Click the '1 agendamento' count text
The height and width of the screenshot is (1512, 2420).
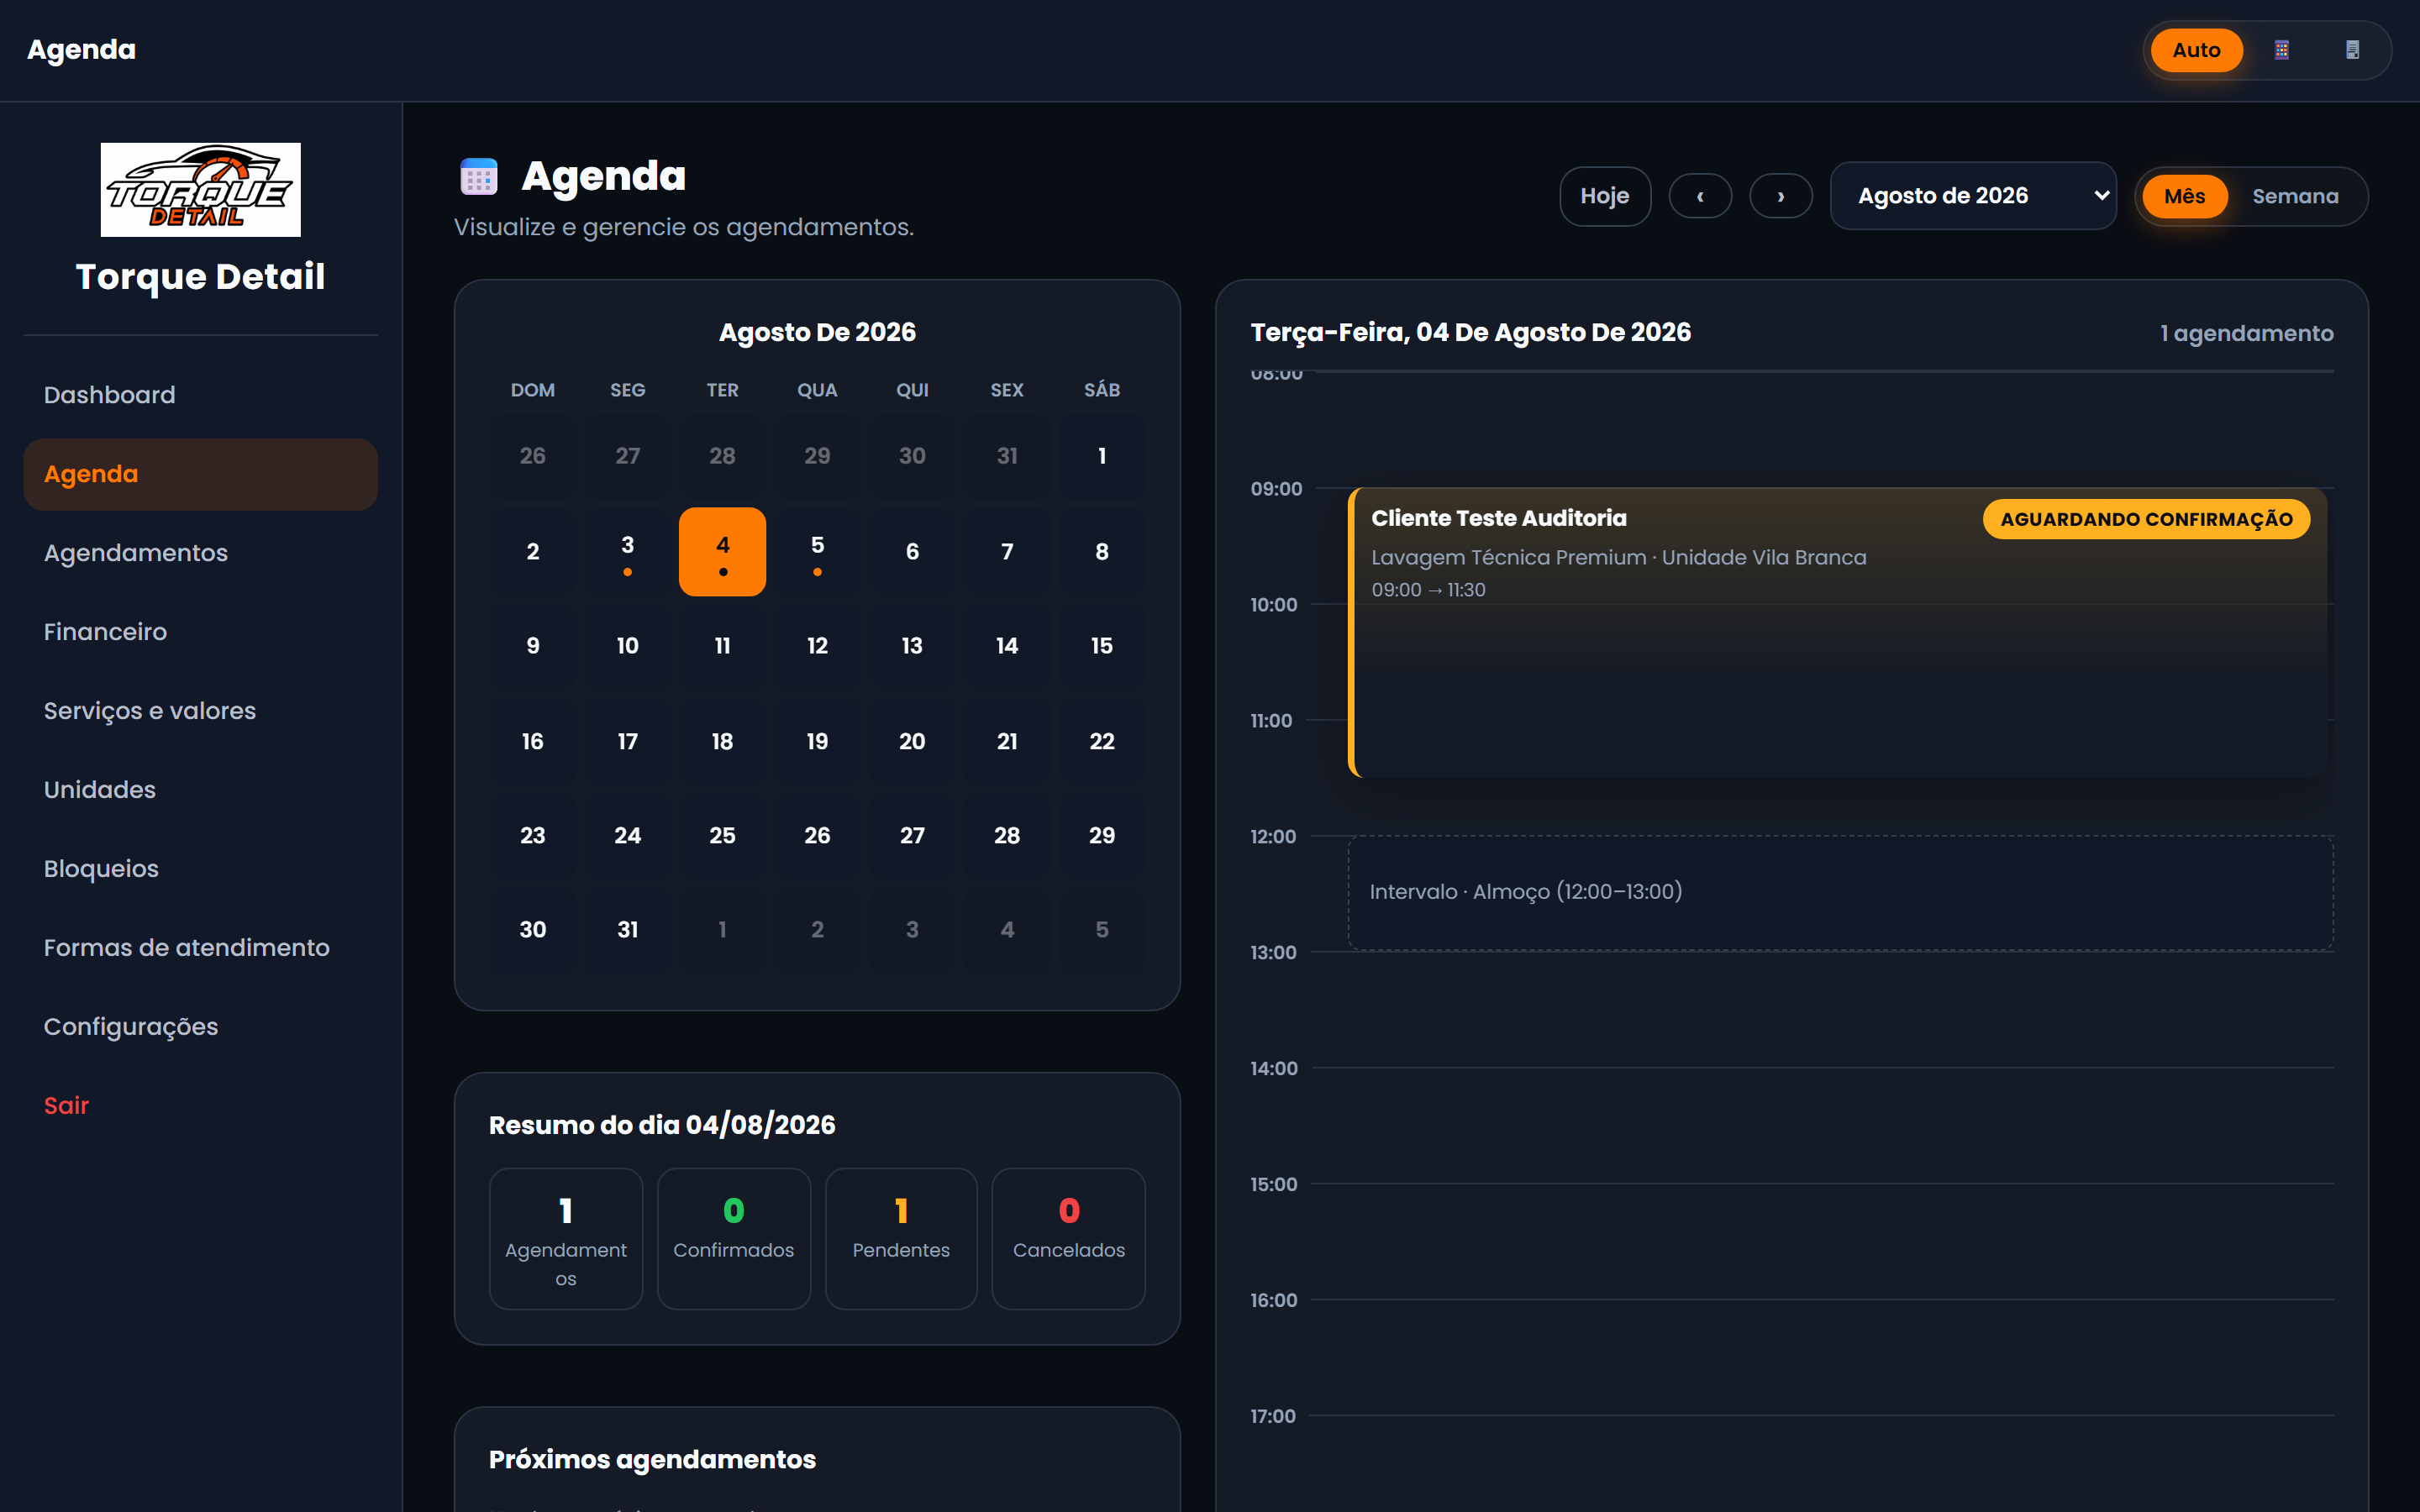pos(2246,333)
